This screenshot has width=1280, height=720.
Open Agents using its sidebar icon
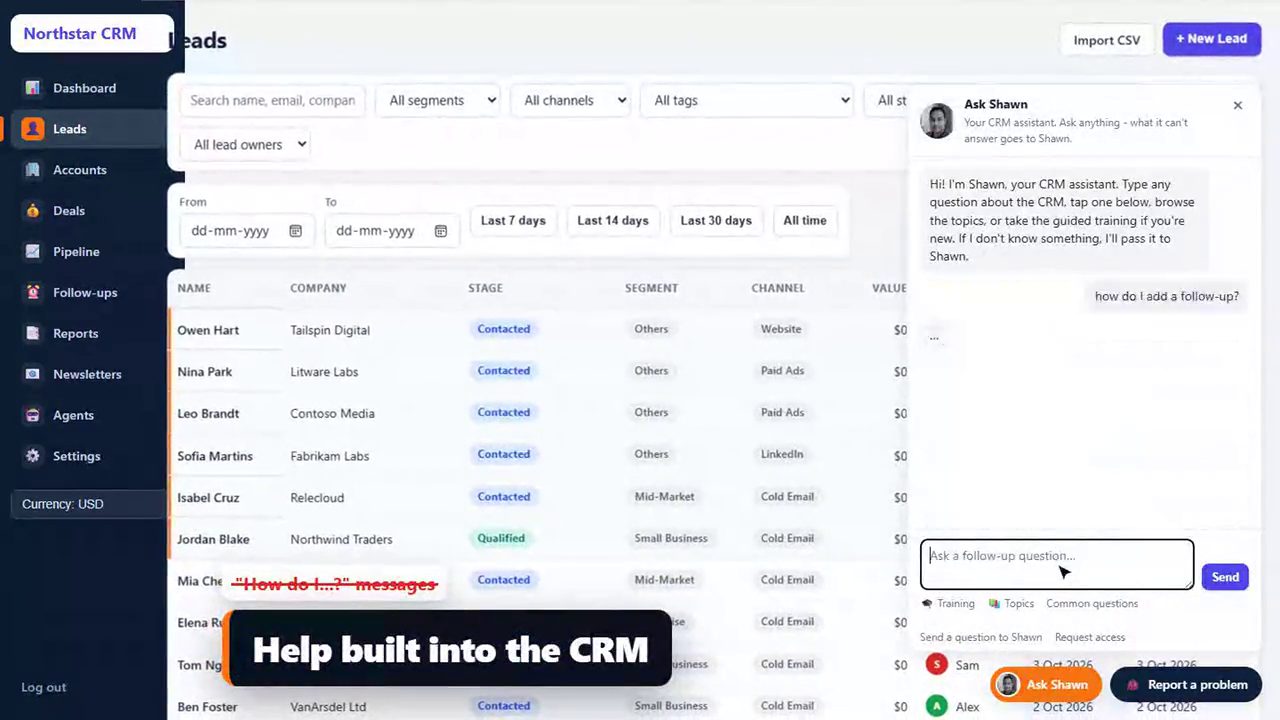coord(33,415)
